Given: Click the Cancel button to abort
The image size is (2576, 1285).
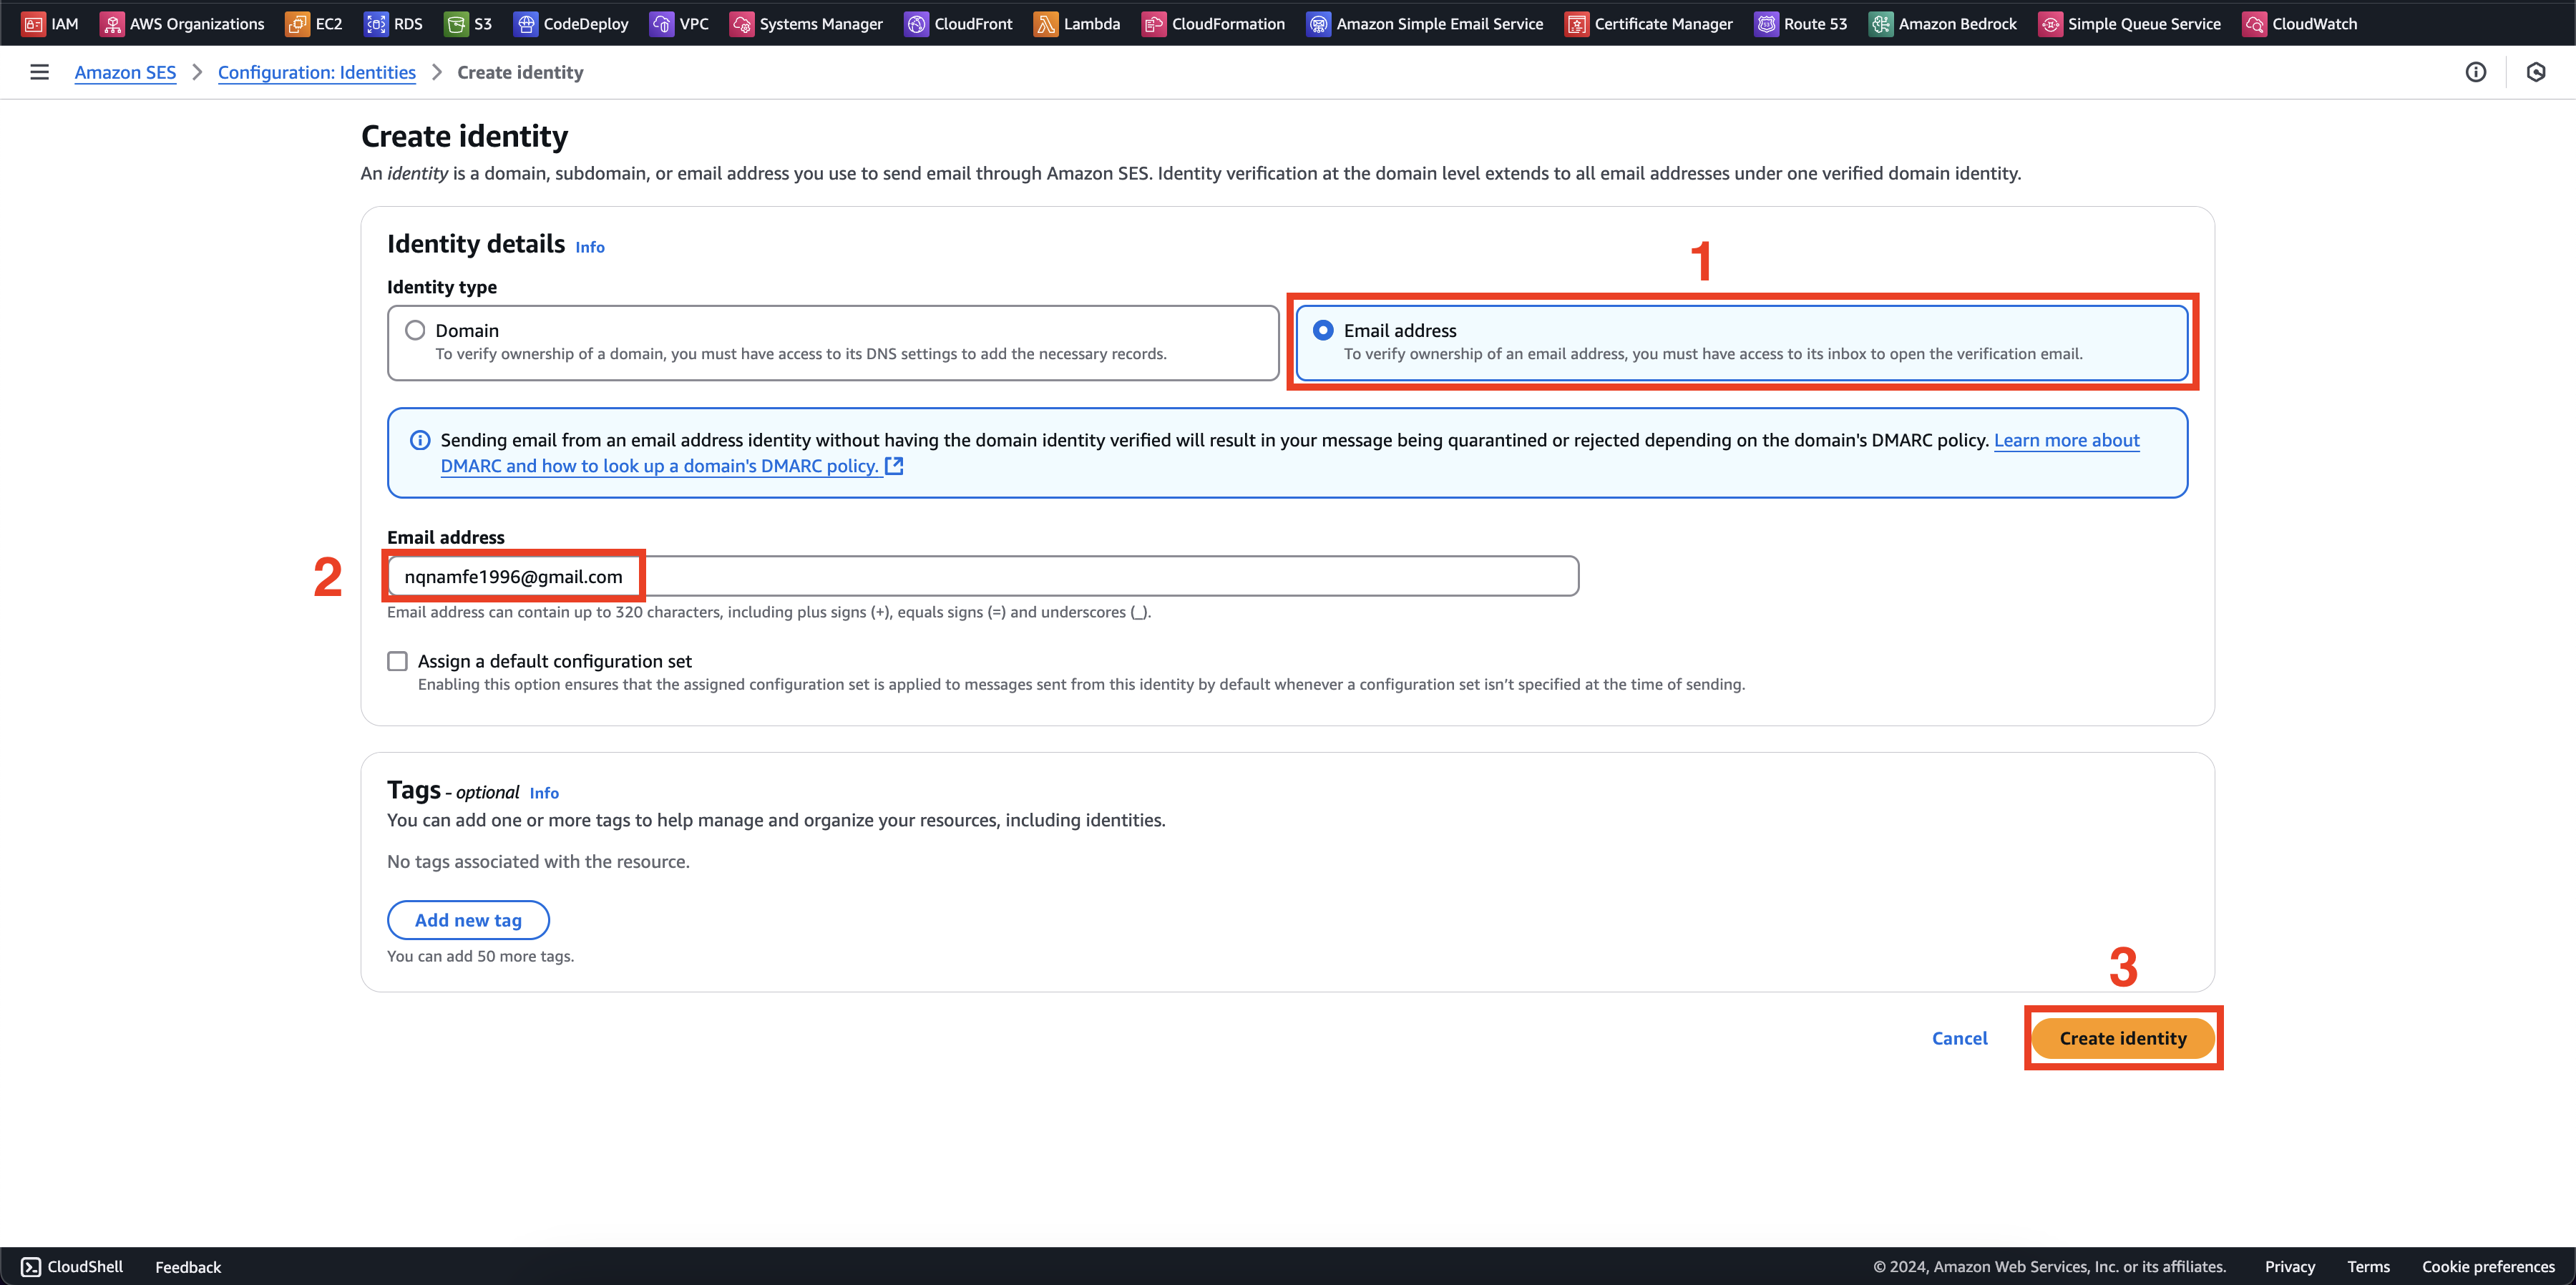Looking at the screenshot, I should (1960, 1037).
